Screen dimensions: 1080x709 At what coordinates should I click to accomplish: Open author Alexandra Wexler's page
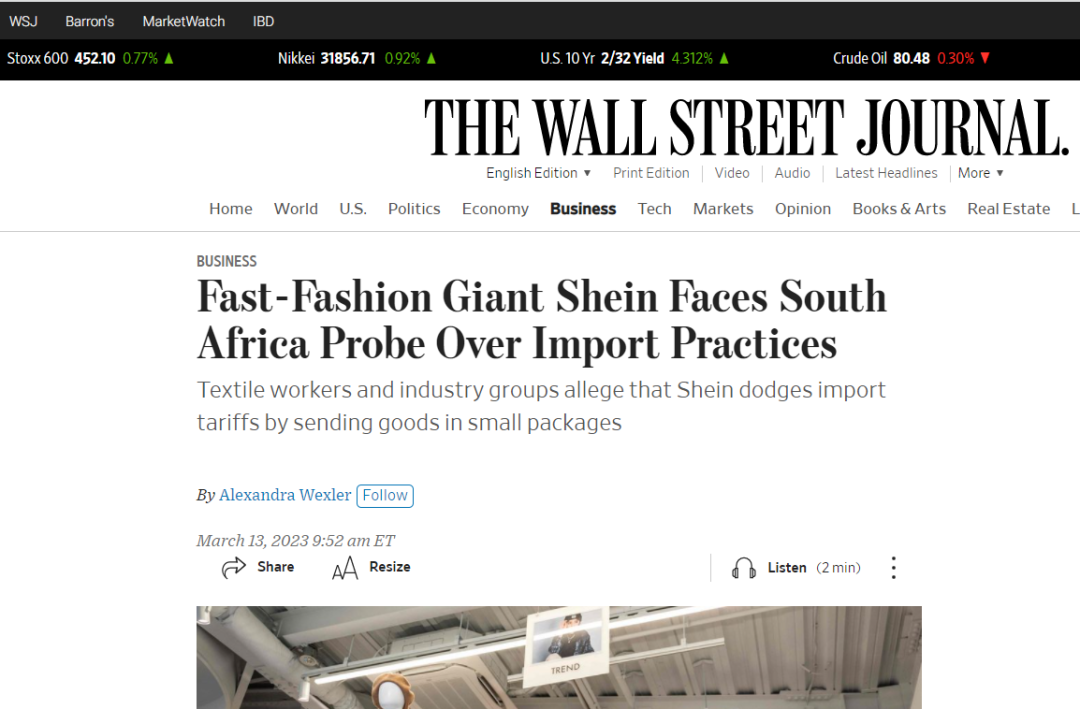(x=285, y=495)
